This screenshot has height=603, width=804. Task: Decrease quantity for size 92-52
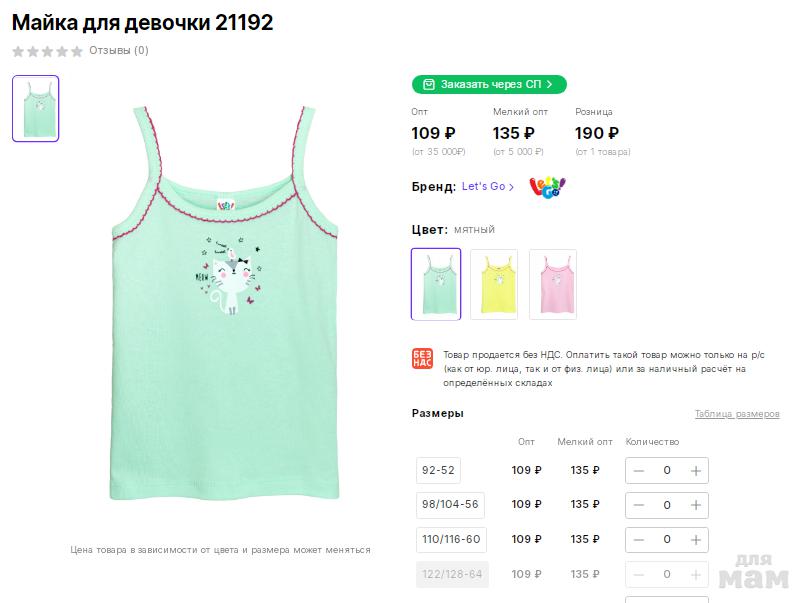click(638, 470)
